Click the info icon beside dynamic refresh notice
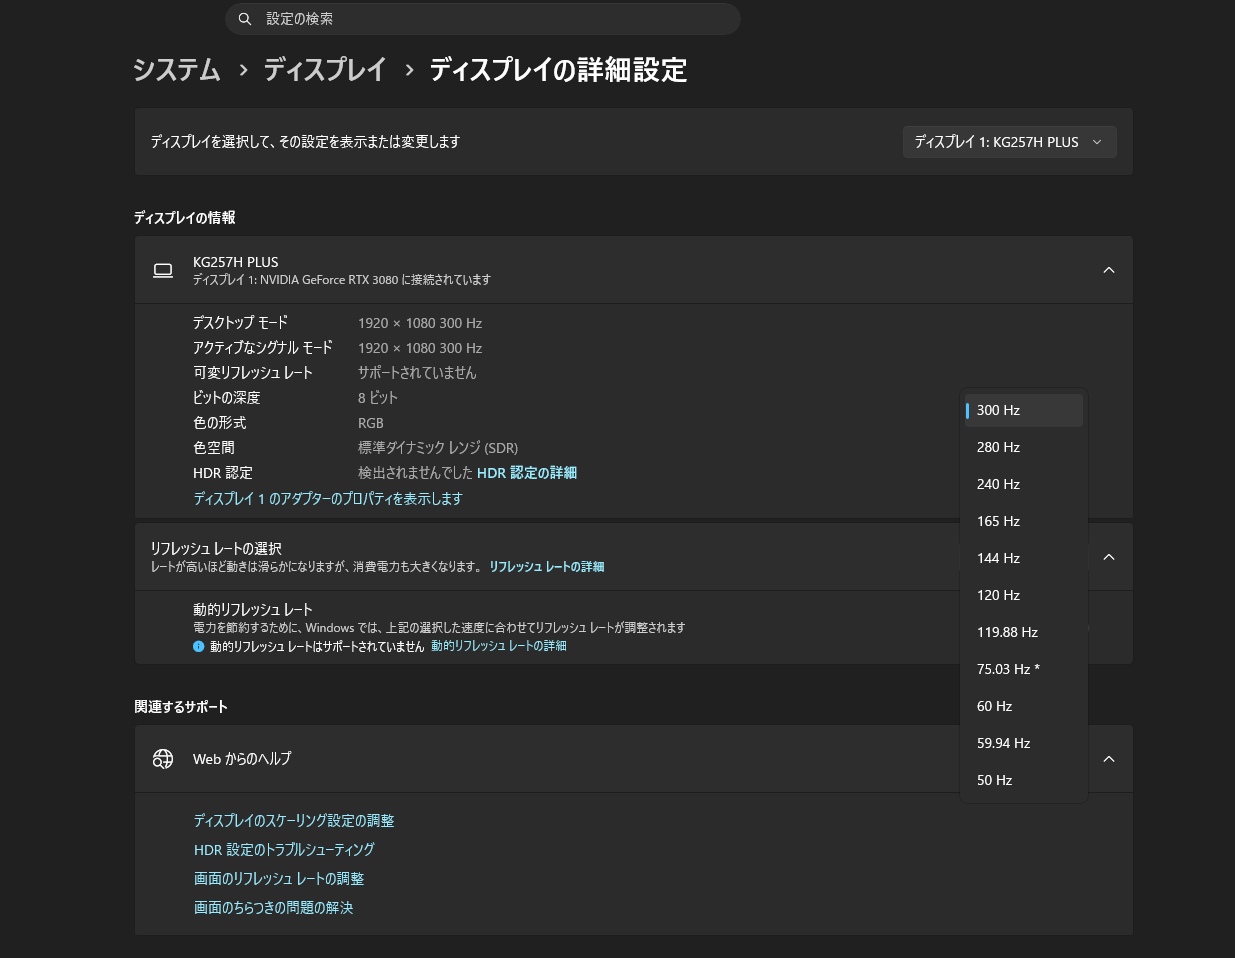 pos(199,647)
